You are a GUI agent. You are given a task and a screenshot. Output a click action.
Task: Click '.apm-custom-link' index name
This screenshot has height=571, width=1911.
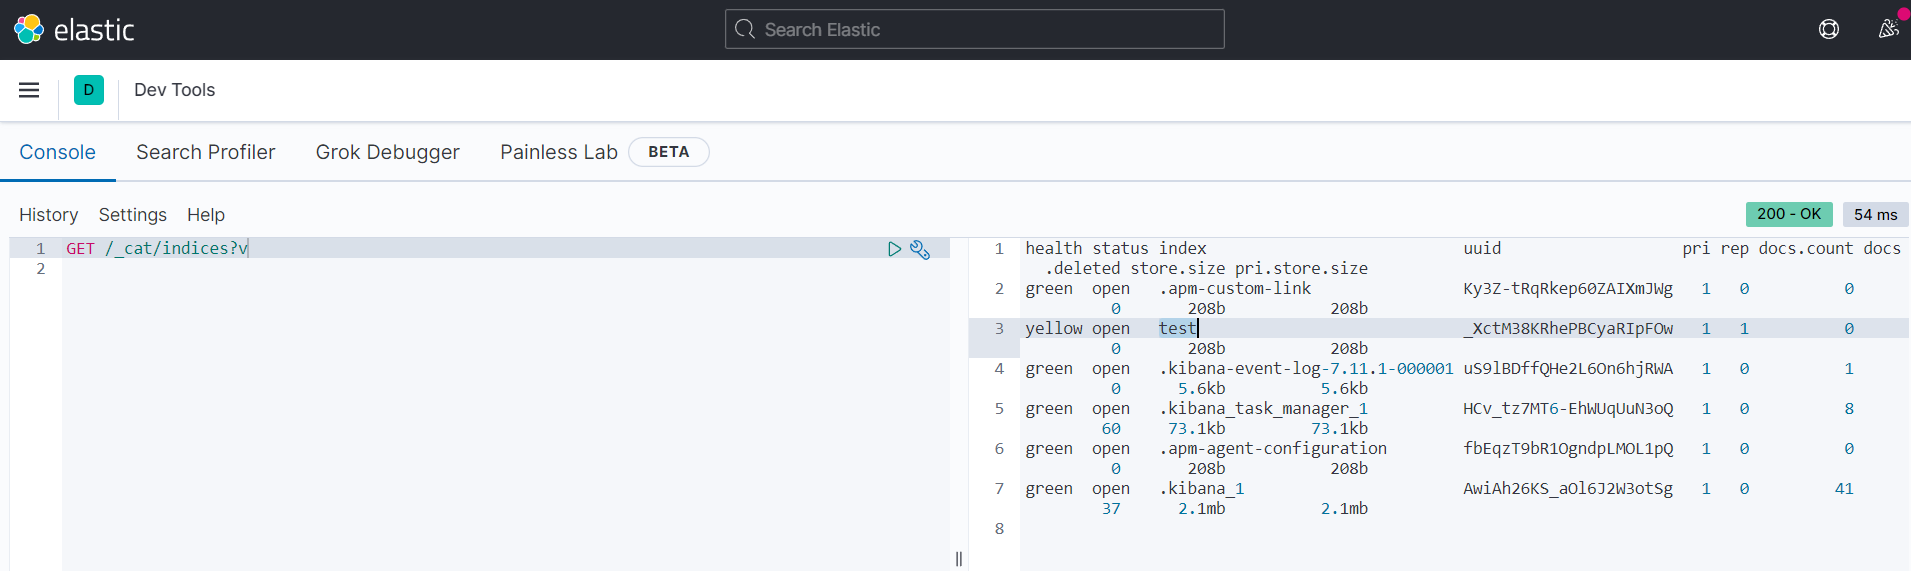point(1235,288)
